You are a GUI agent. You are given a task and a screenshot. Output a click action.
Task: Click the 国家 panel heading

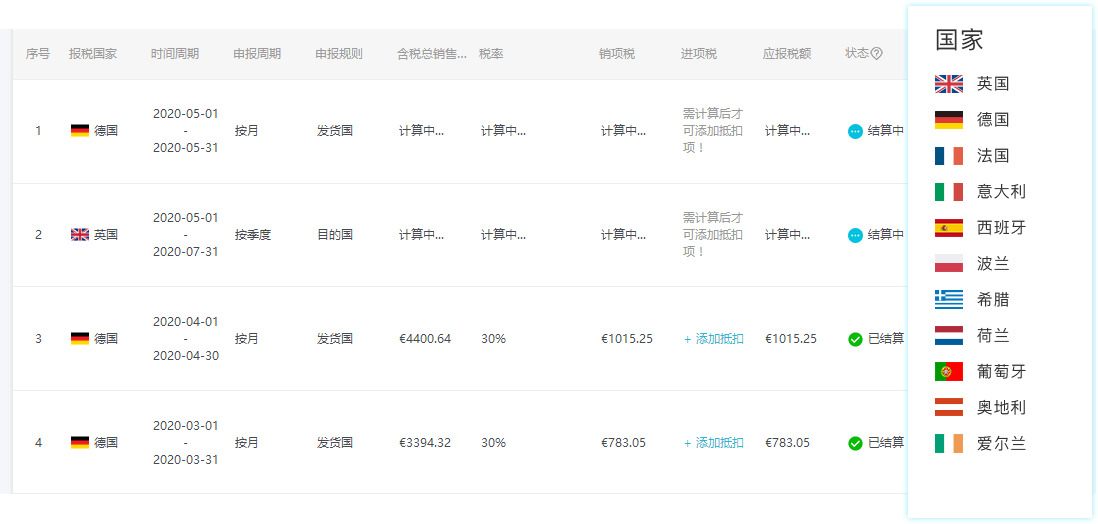point(959,40)
